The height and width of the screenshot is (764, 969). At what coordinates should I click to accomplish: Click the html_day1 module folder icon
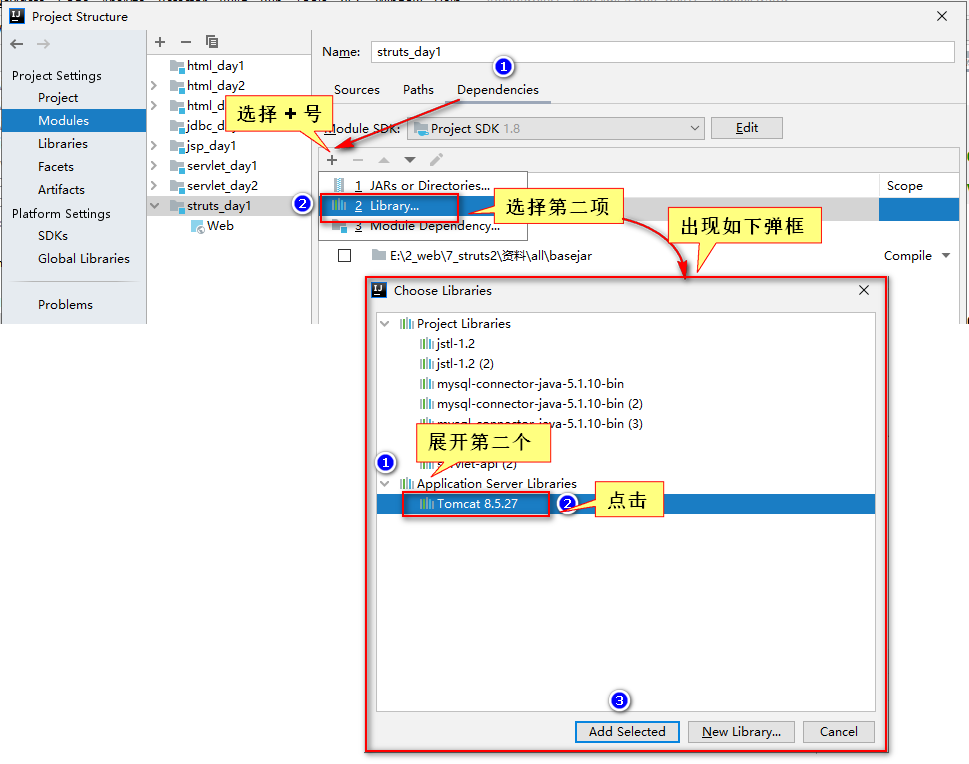(x=177, y=66)
